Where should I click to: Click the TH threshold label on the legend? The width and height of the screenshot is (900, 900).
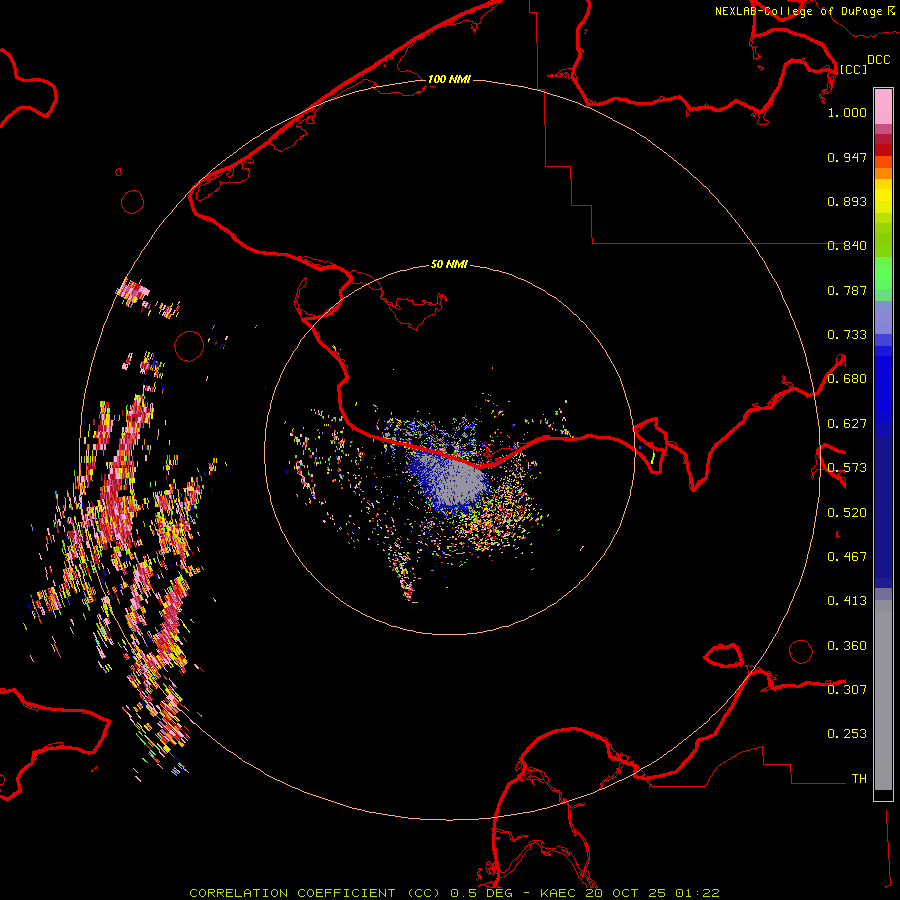tap(859, 779)
